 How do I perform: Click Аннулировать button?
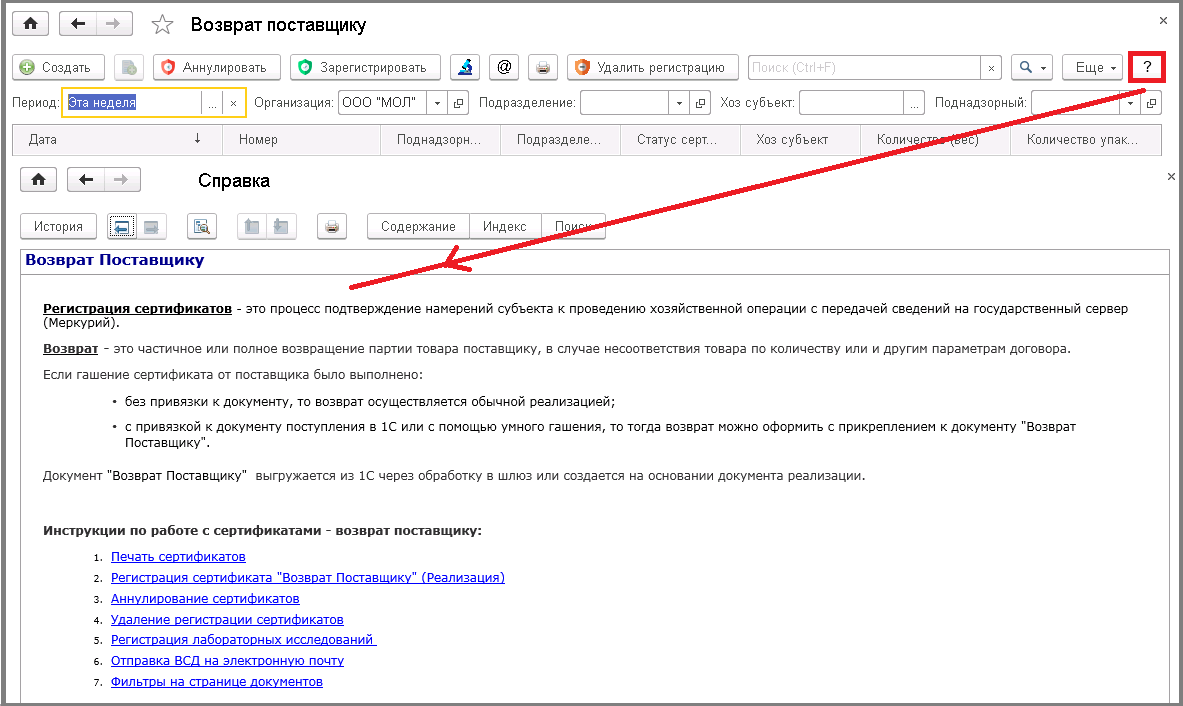point(217,67)
